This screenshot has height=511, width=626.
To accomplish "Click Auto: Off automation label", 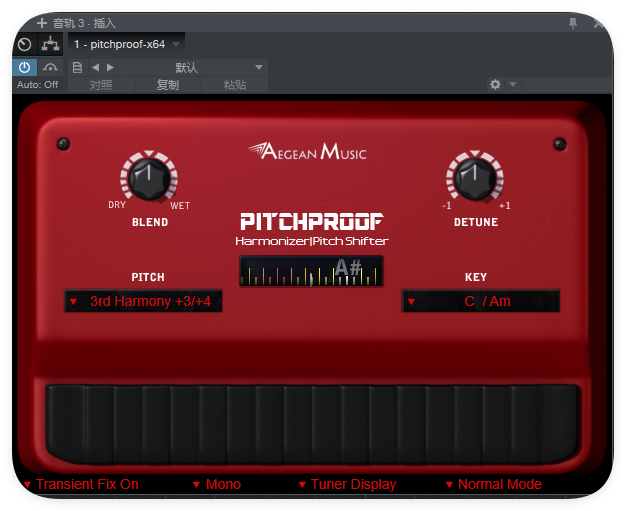I will 38,85.
